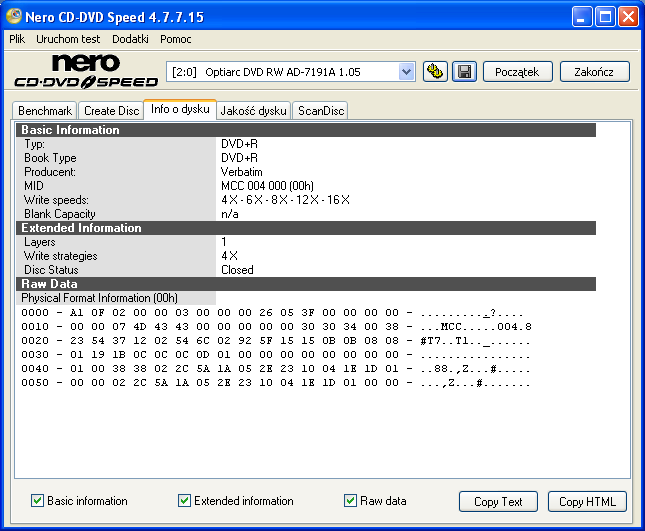Click the raw data row 0050
This screenshot has height=531, width=645.
click(x=276, y=383)
